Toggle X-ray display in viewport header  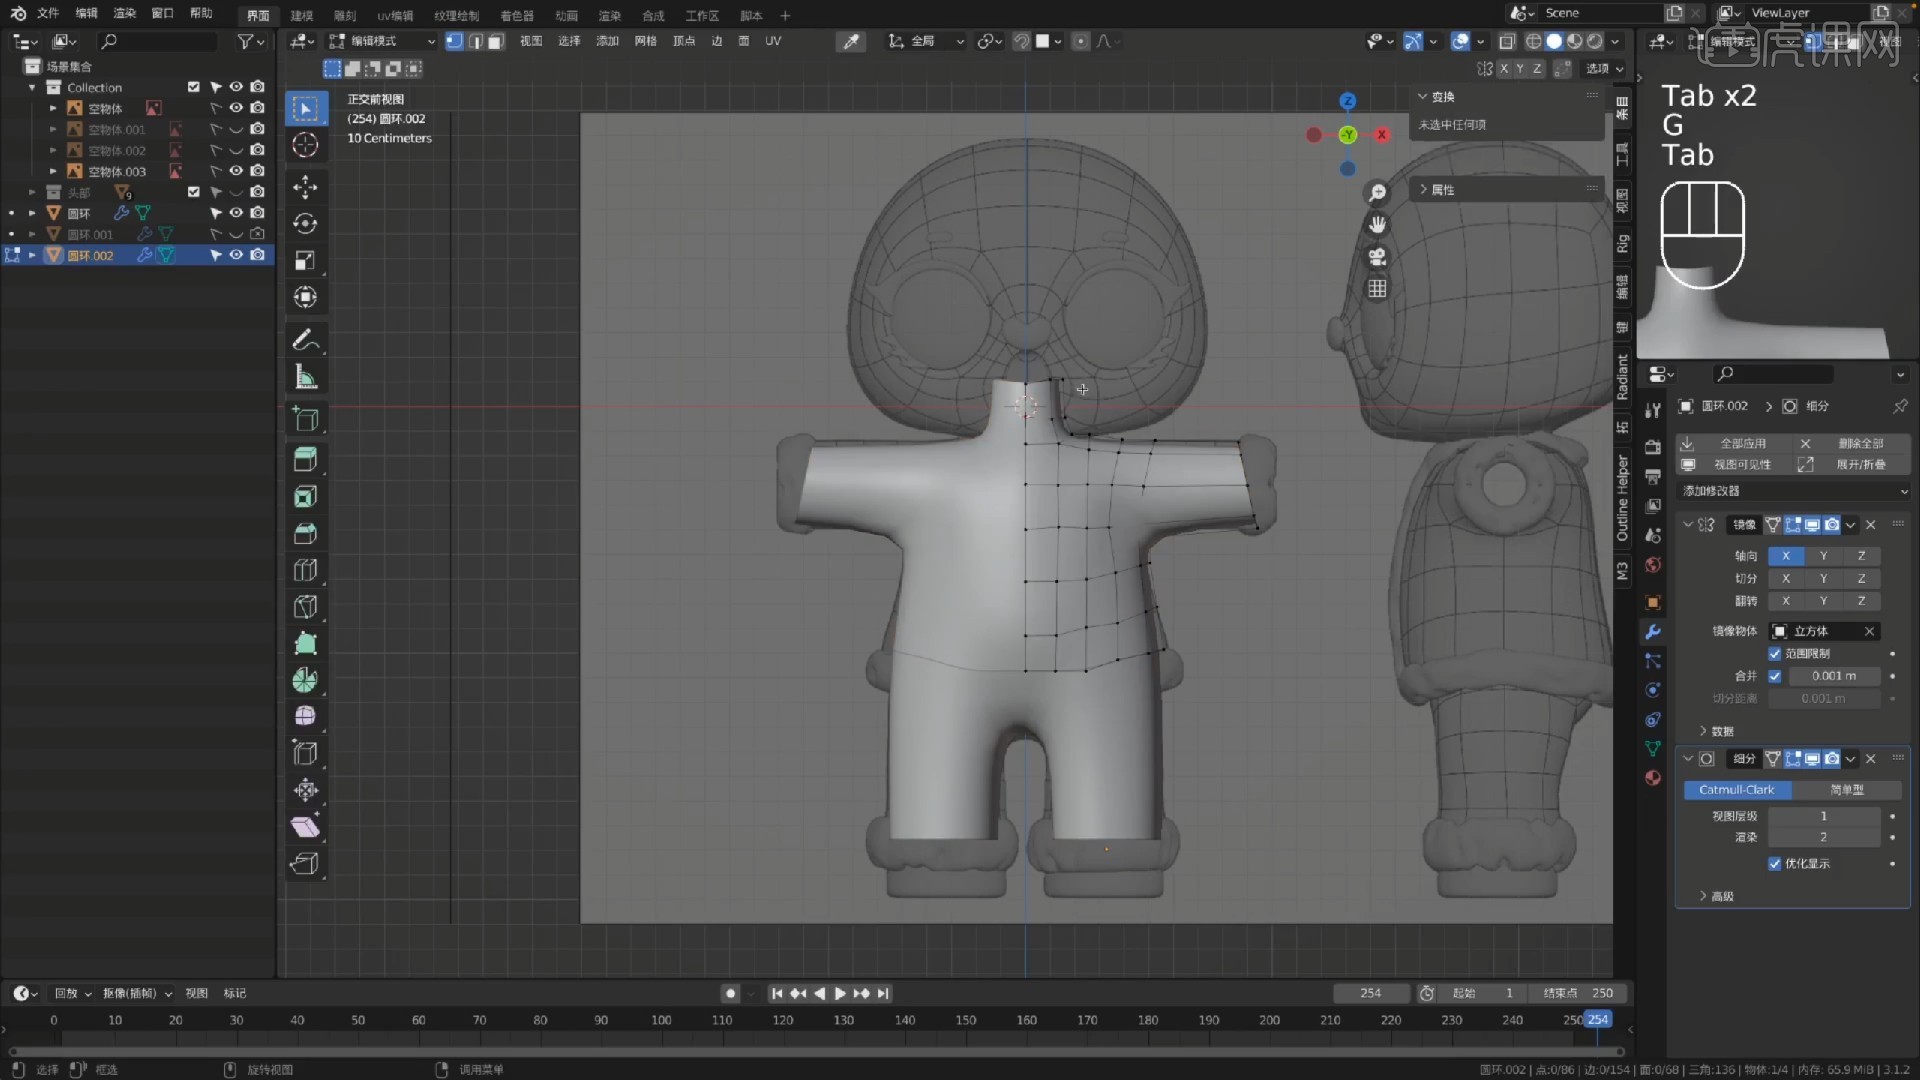[1507, 41]
